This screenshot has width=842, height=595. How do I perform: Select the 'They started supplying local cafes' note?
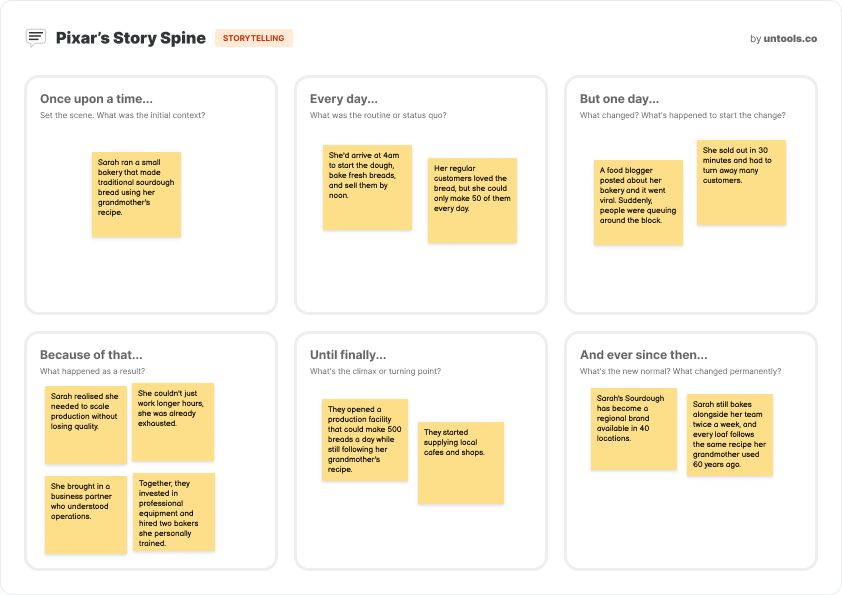460,462
